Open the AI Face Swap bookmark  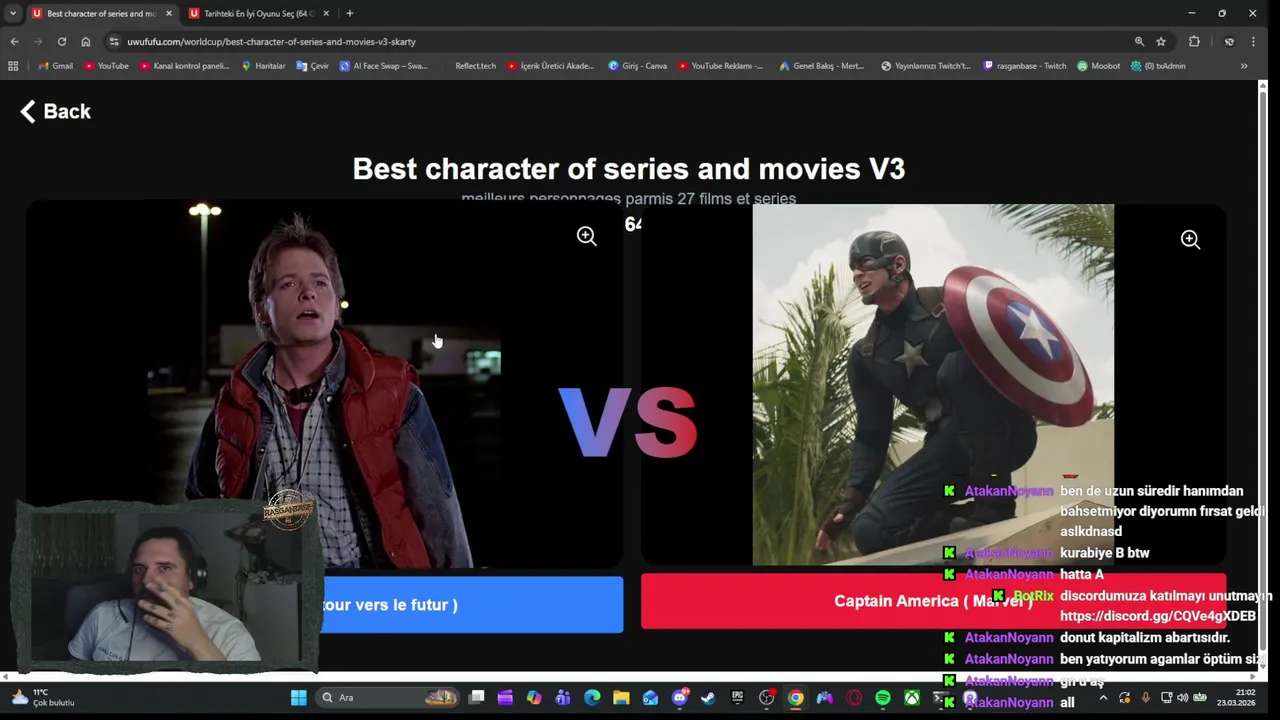point(383,66)
